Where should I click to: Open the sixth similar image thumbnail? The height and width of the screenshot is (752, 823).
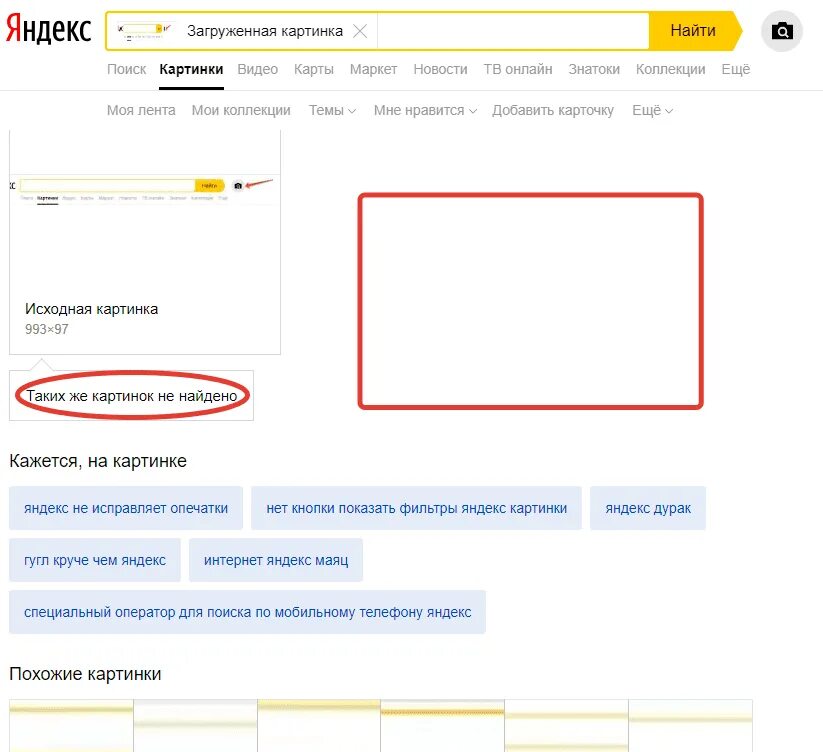click(691, 726)
